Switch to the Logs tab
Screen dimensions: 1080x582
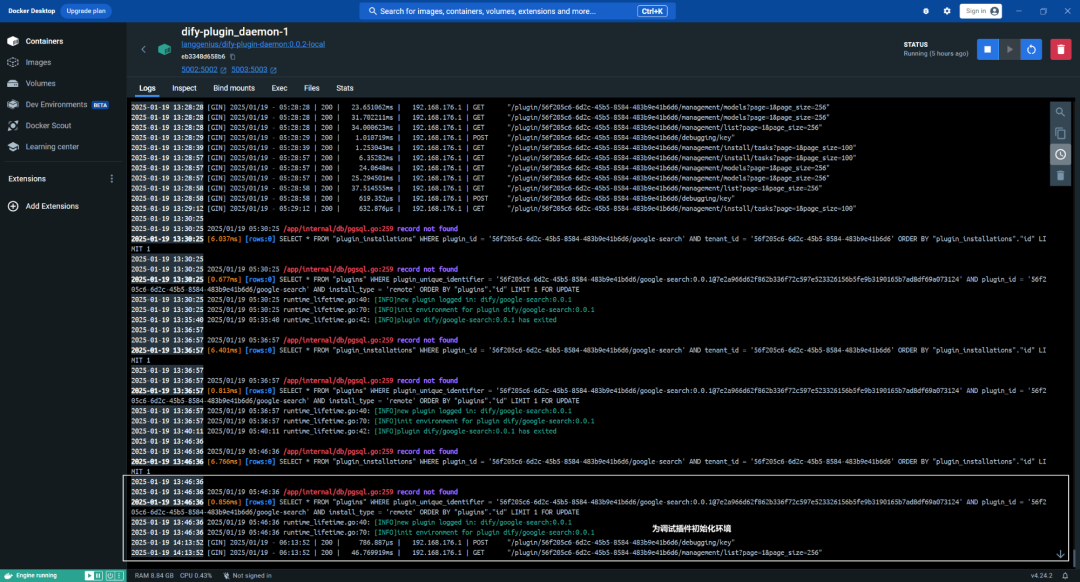[147, 88]
